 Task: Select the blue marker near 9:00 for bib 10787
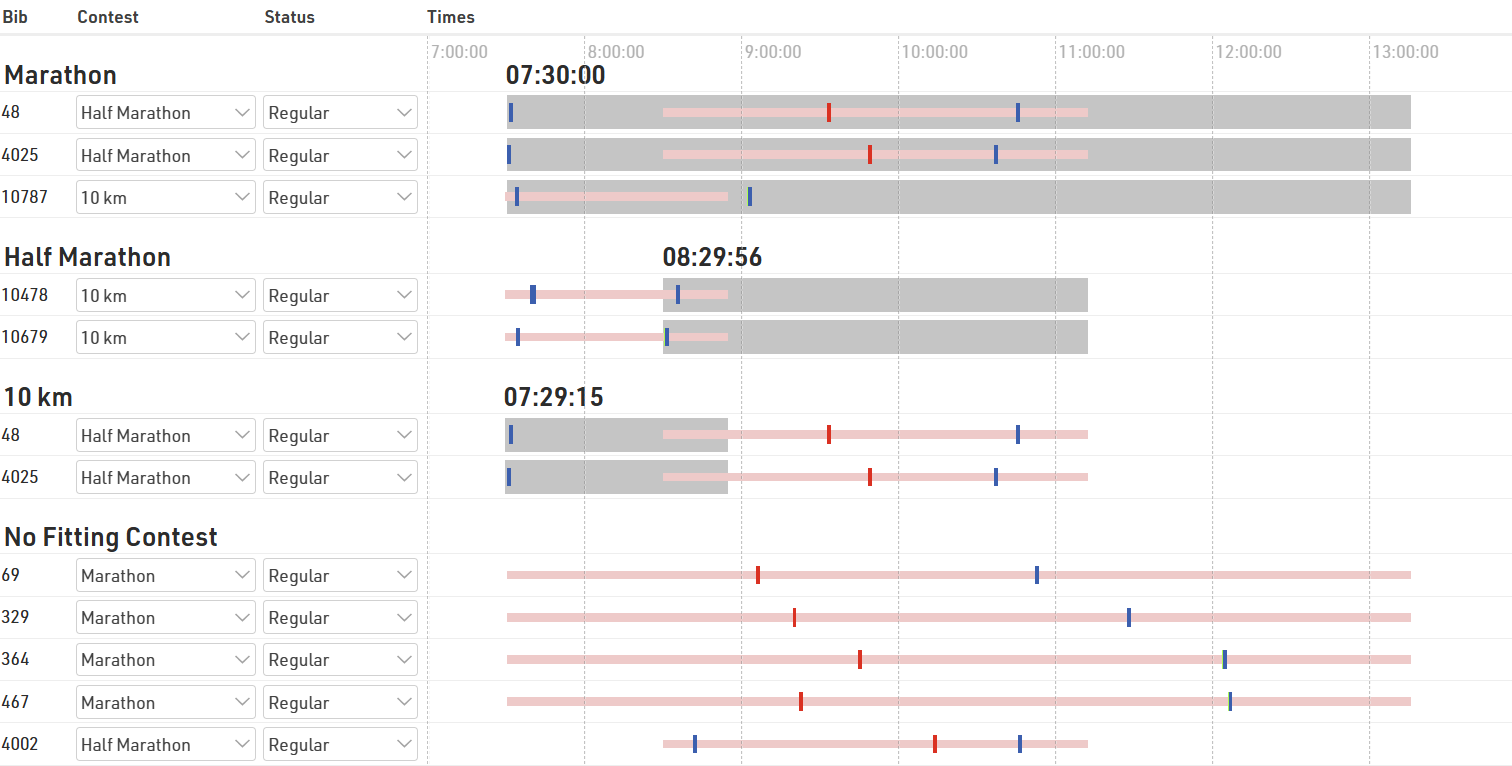point(750,197)
